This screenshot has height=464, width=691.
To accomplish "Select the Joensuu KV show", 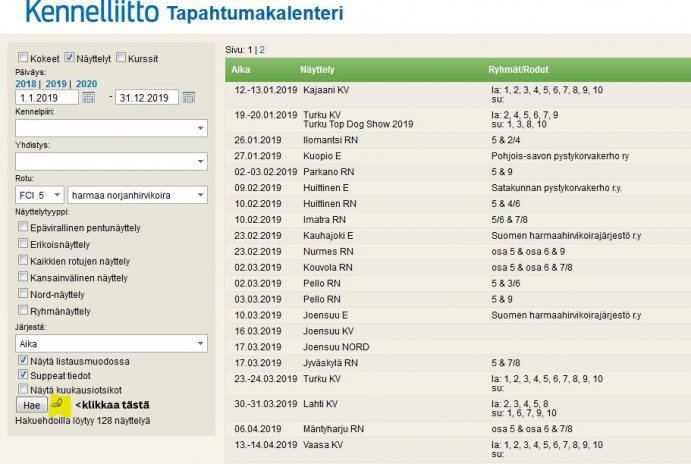I will click(328, 331).
